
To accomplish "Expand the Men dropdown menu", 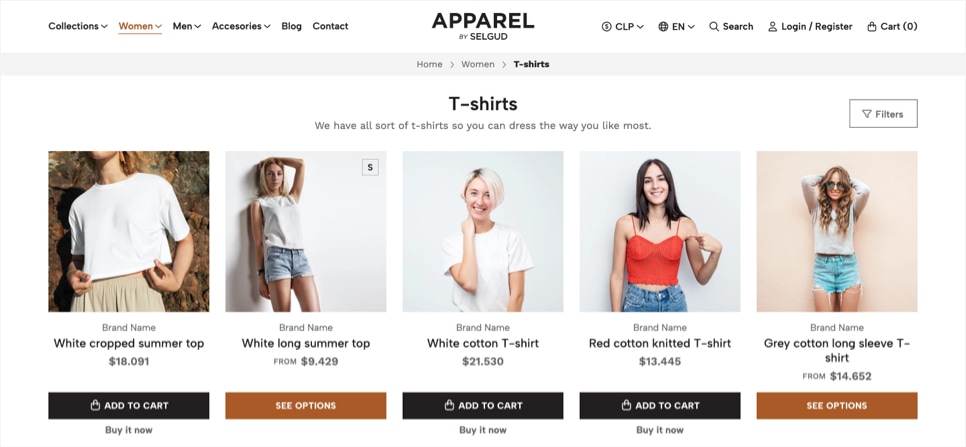I will 187,26.
